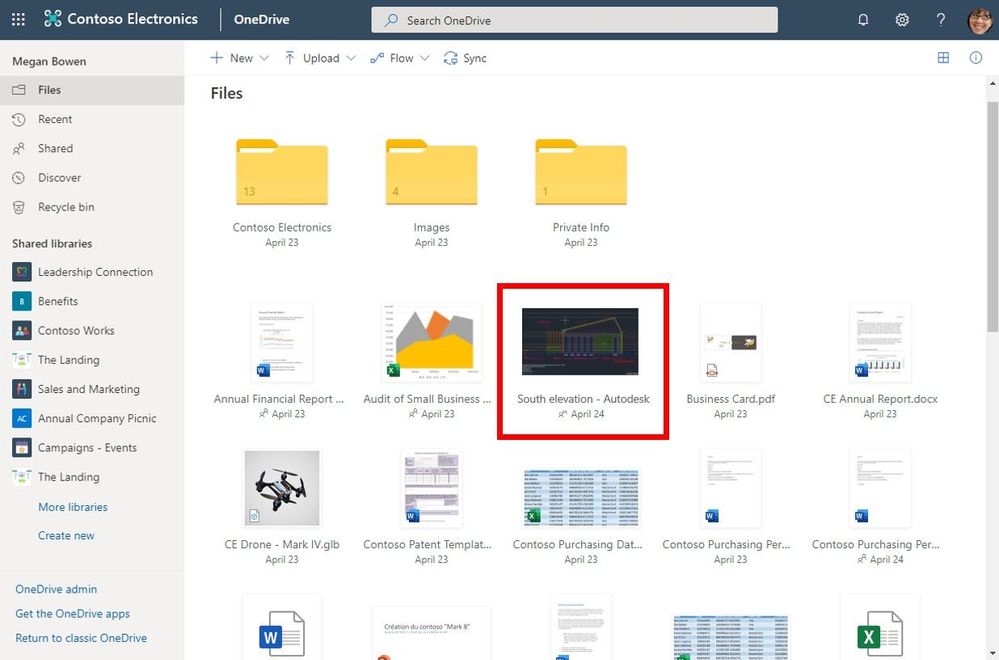Open the South elevation - Autodesk thumbnail
The height and width of the screenshot is (660, 999).
[x=580, y=341]
